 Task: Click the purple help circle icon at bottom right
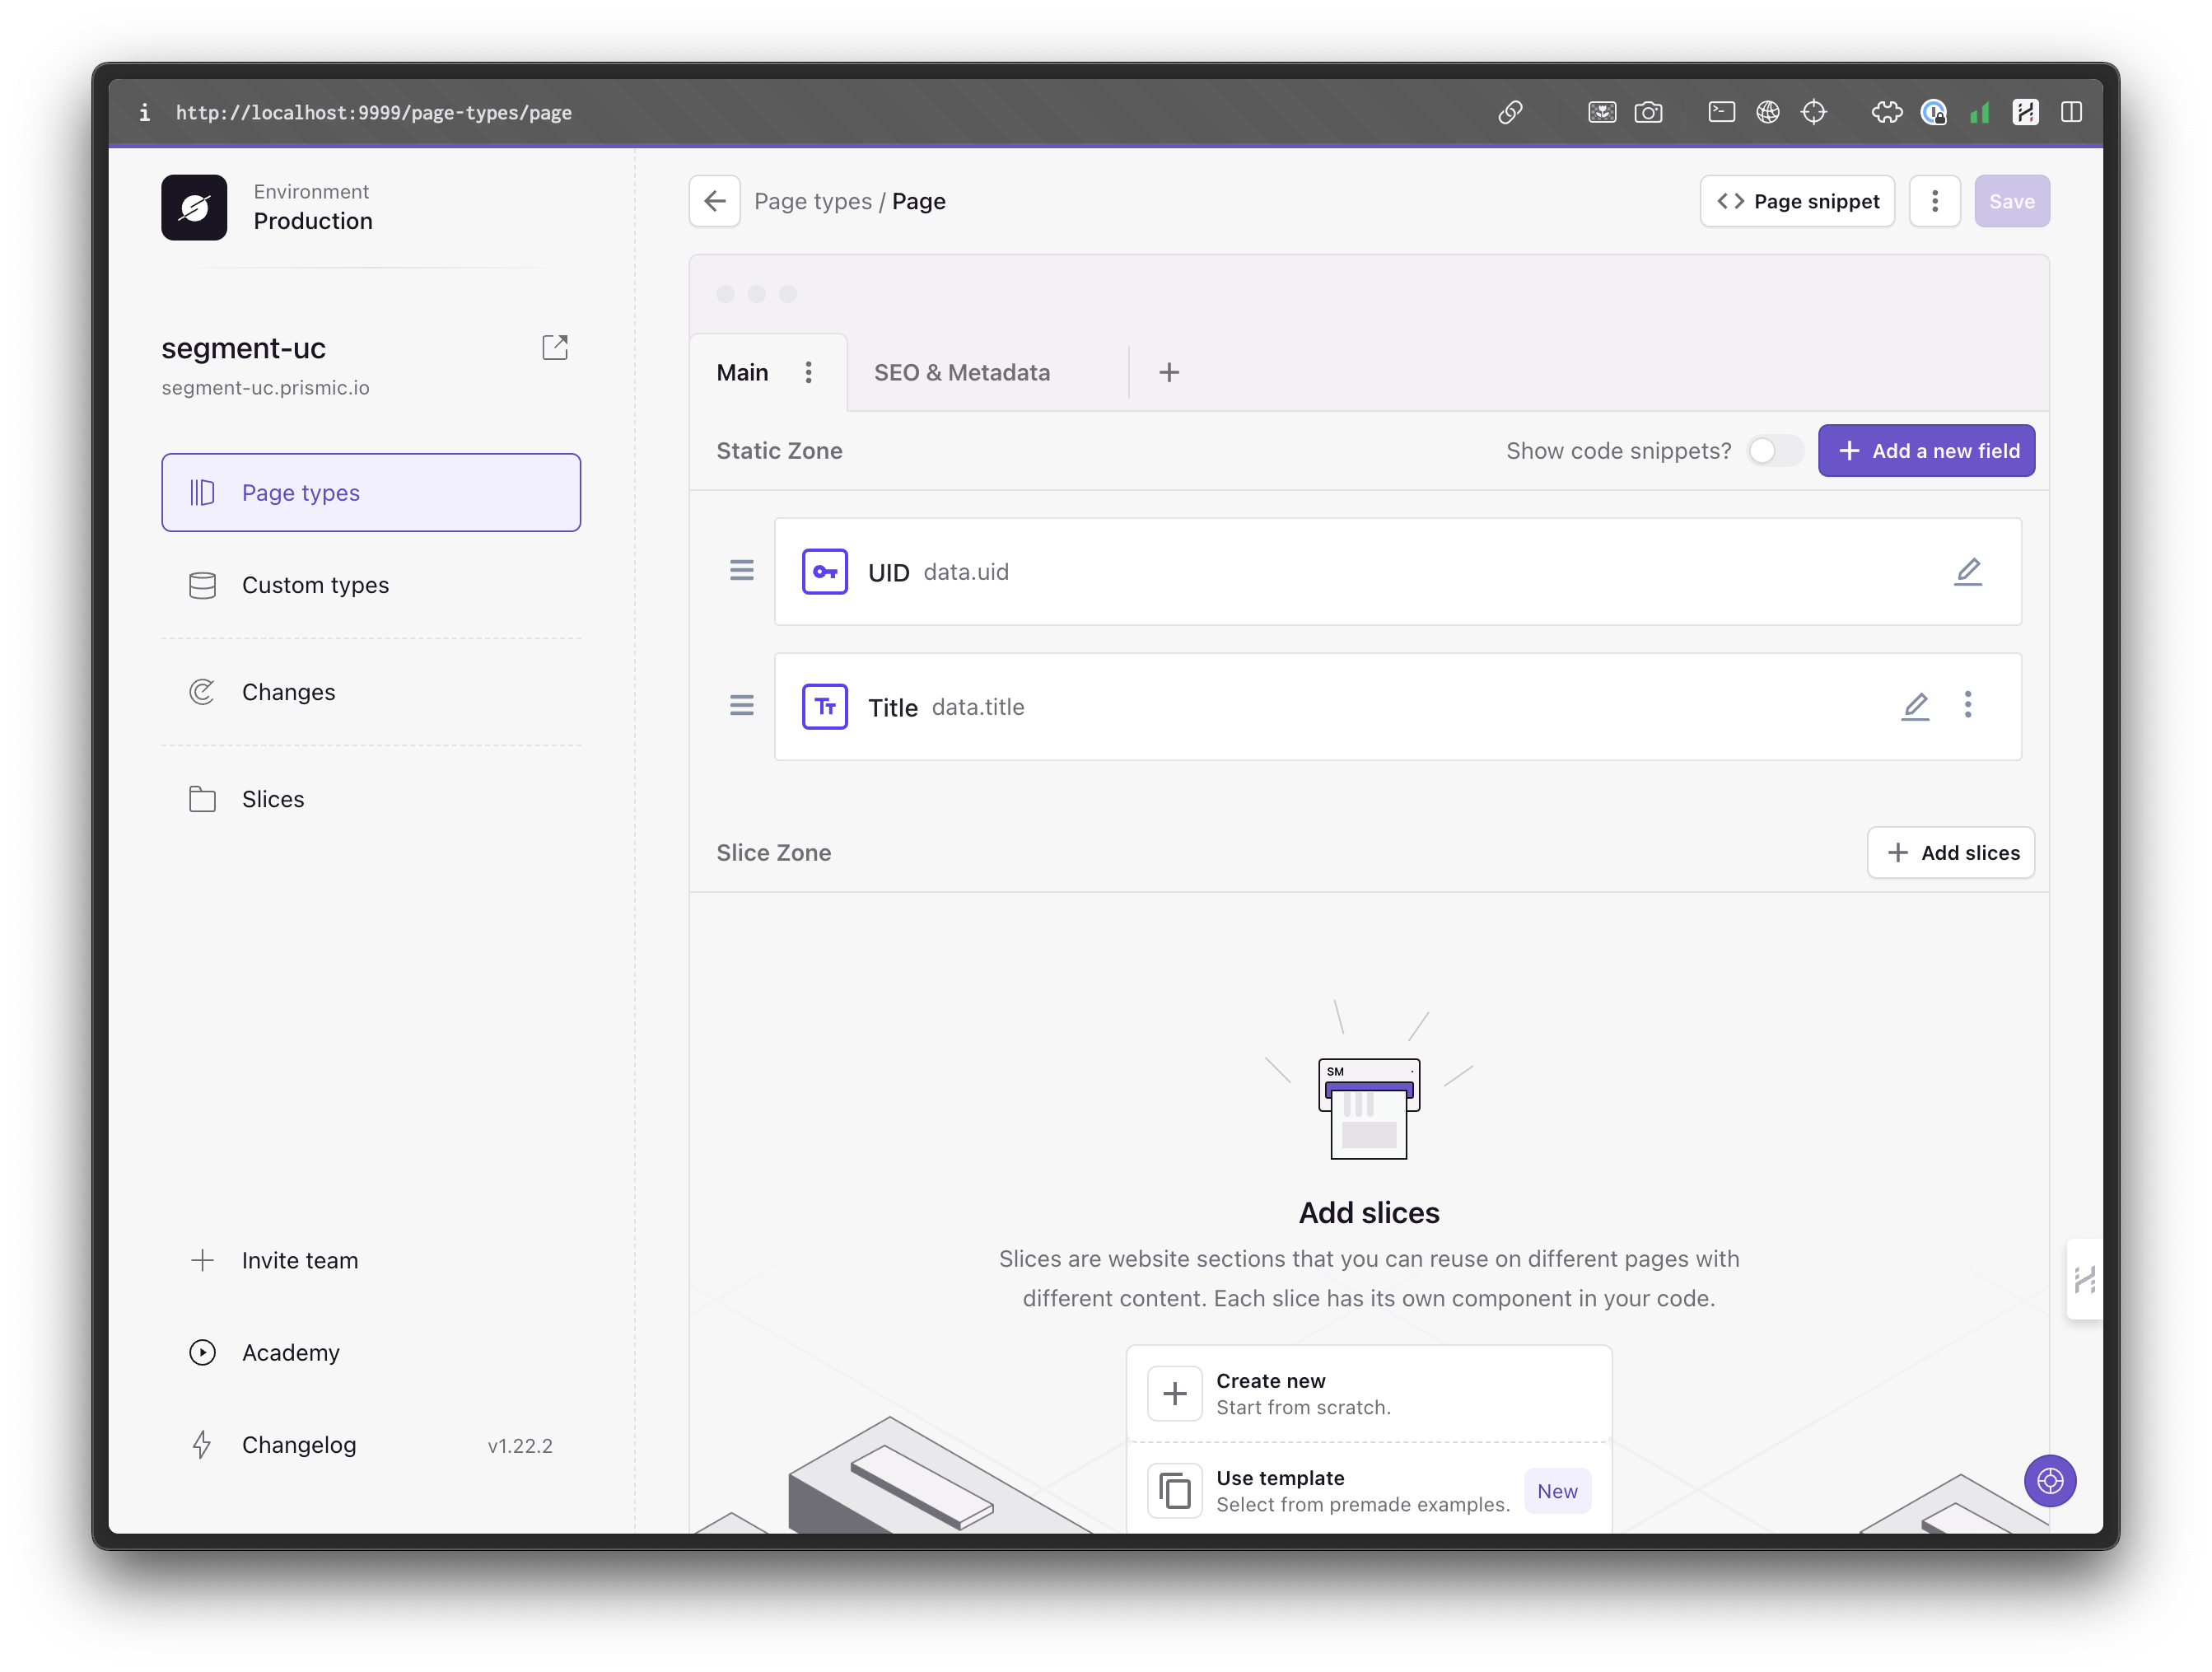click(2049, 1480)
